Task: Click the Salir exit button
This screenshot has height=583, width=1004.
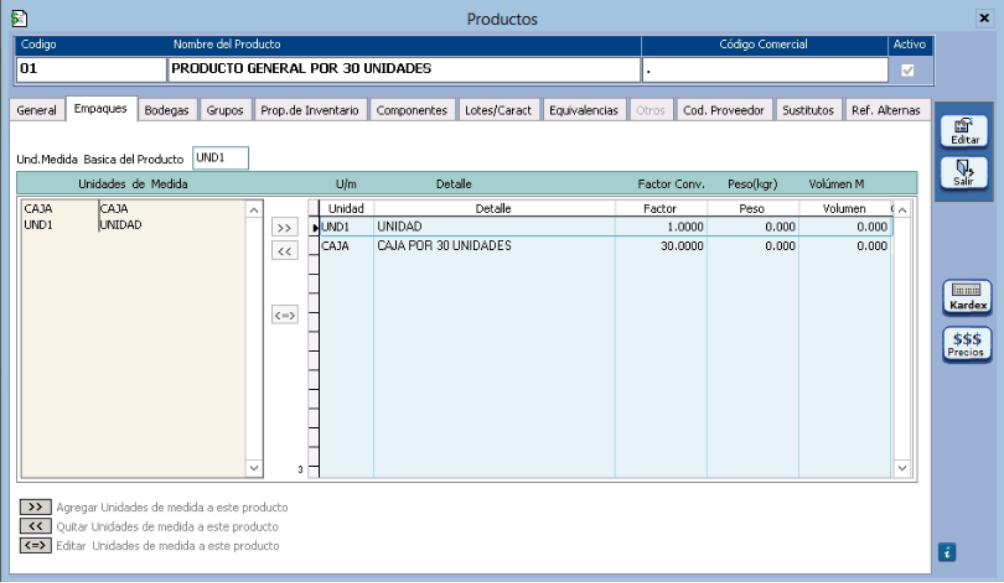Action: coord(964,173)
